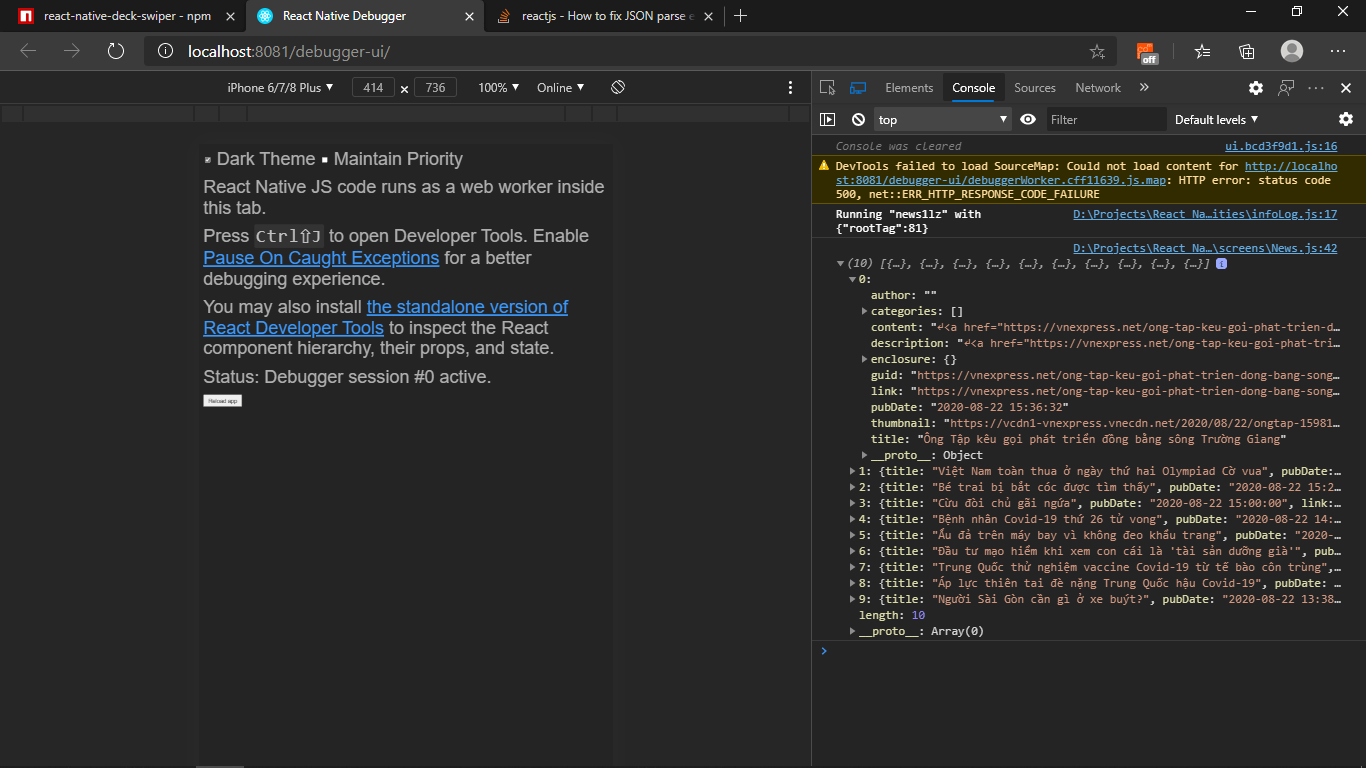The image size is (1366, 768).
Task: Switch to the Elements tab
Action: [909, 88]
